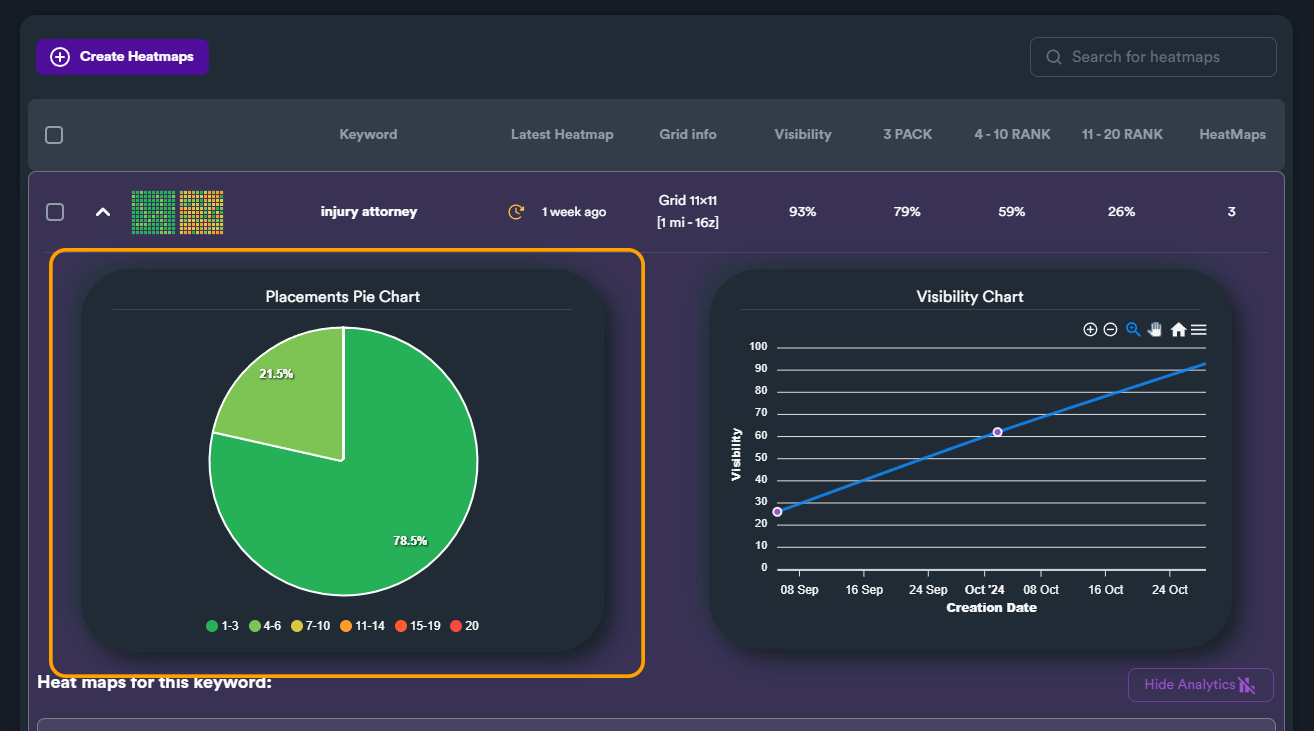This screenshot has height=731, width=1314.
Task: Click the Visibility Chart title
Action: [x=970, y=297]
